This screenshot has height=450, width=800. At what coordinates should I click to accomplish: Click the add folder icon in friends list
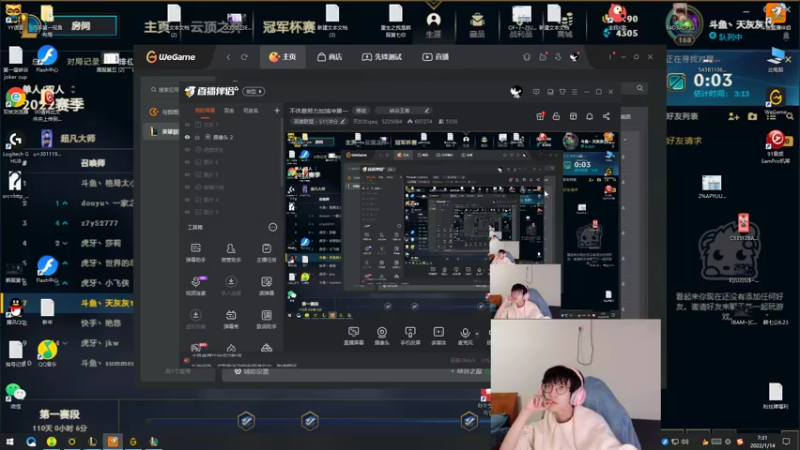(752, 117)
